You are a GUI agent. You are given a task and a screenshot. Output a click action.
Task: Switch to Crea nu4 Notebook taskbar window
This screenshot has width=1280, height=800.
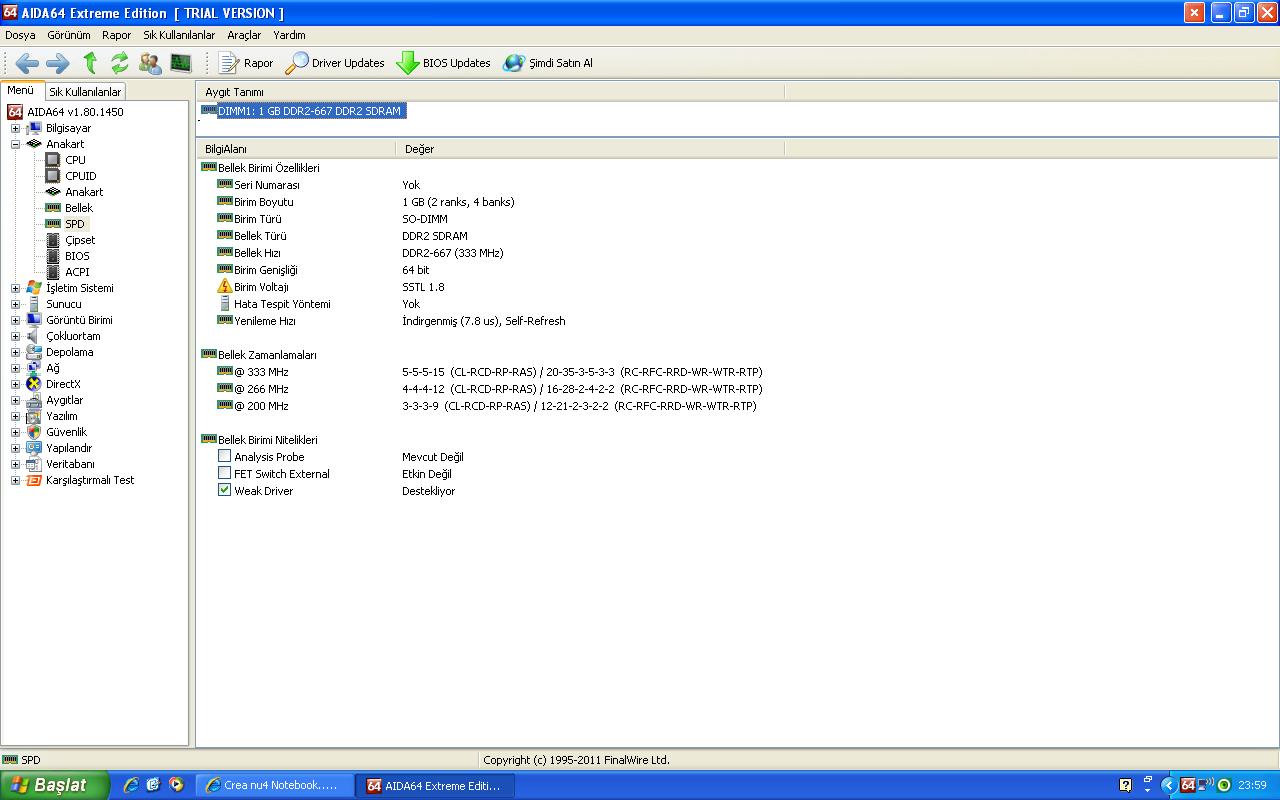click(x=275, y=785)
